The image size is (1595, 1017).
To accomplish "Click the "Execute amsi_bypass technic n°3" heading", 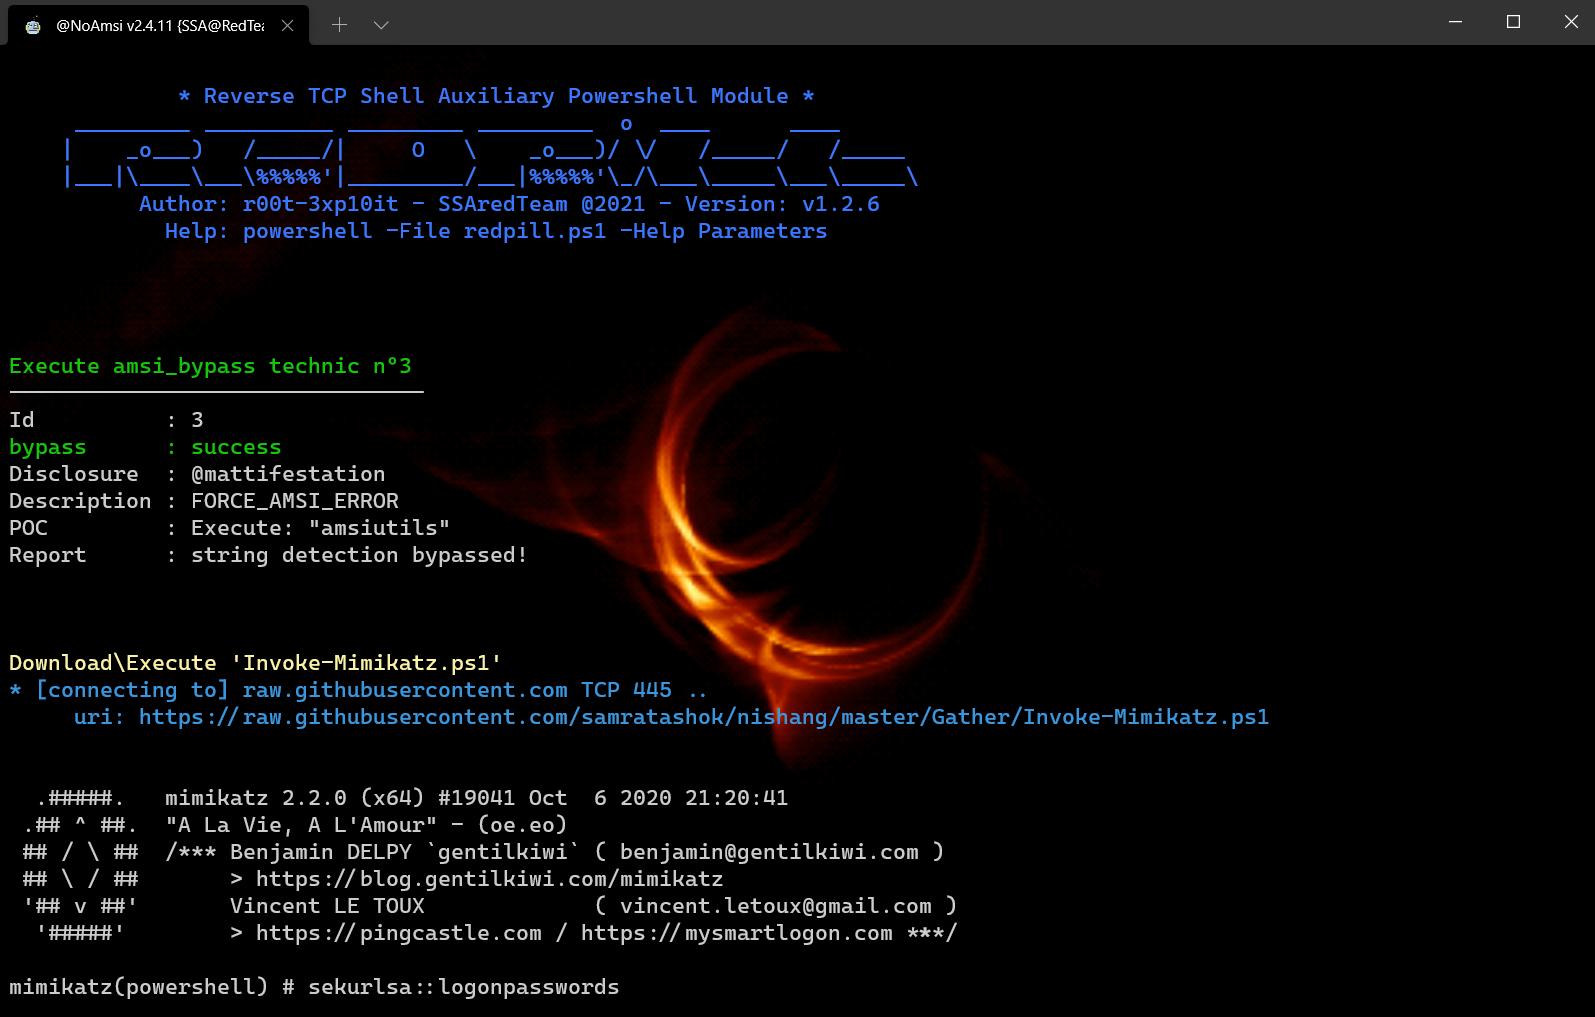I will 210,366.
